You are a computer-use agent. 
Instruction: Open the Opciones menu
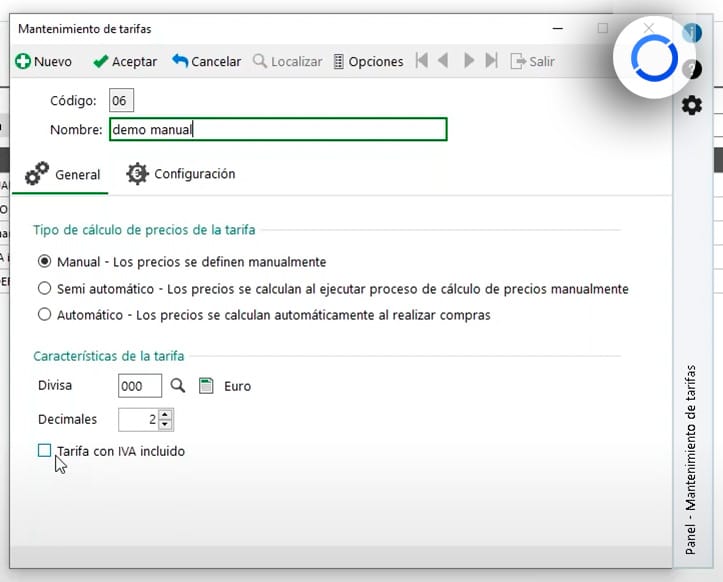pyautogui.click(x=368, y=61)
